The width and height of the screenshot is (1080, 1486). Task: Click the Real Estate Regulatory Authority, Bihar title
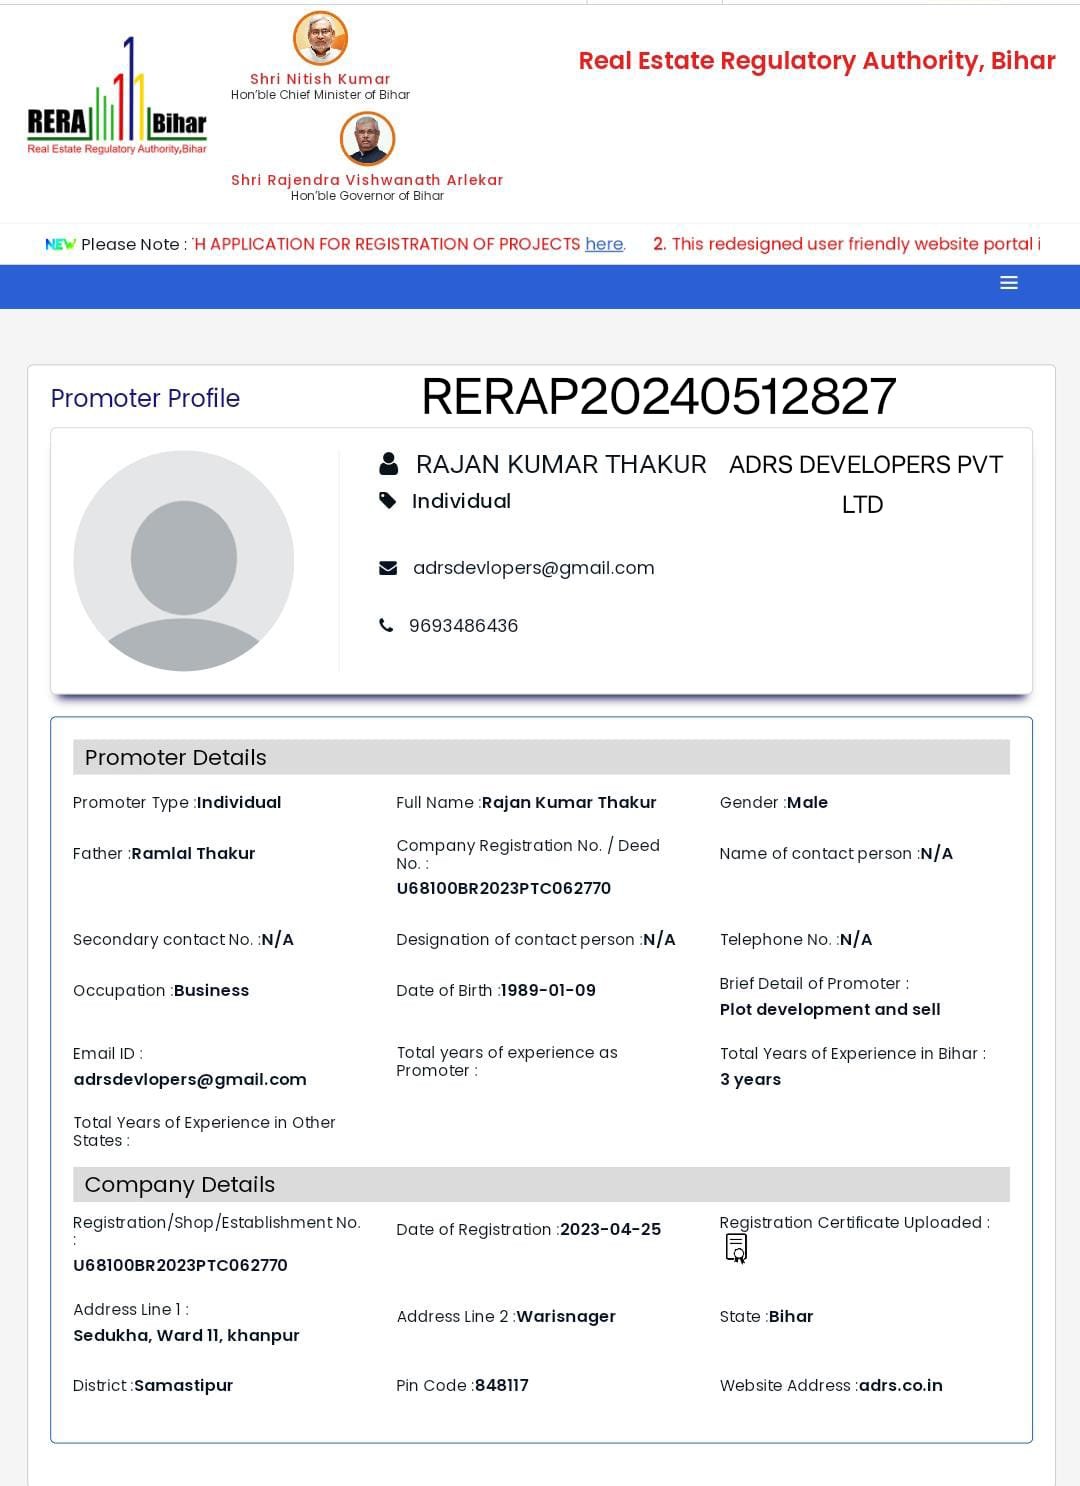(816, 61)
